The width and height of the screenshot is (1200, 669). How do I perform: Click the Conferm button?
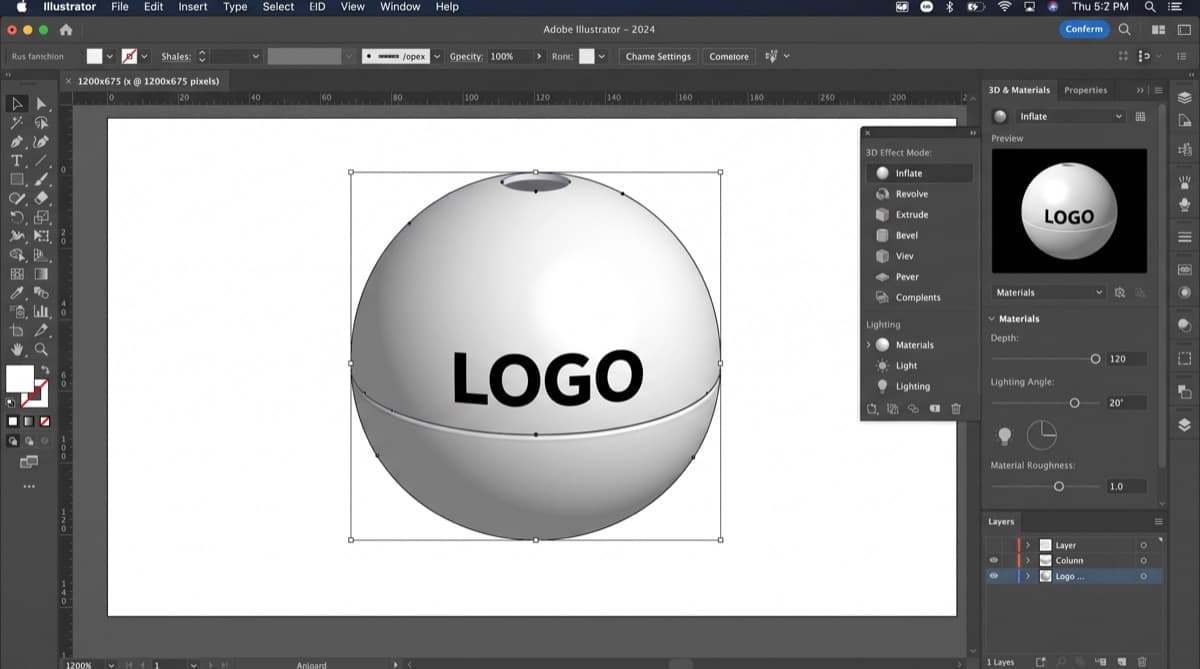coord(1084,29)
